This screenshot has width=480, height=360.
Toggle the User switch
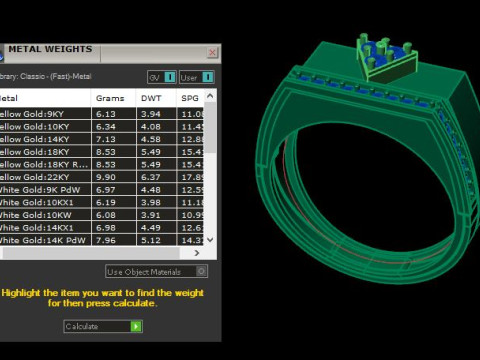click(197, 77)
